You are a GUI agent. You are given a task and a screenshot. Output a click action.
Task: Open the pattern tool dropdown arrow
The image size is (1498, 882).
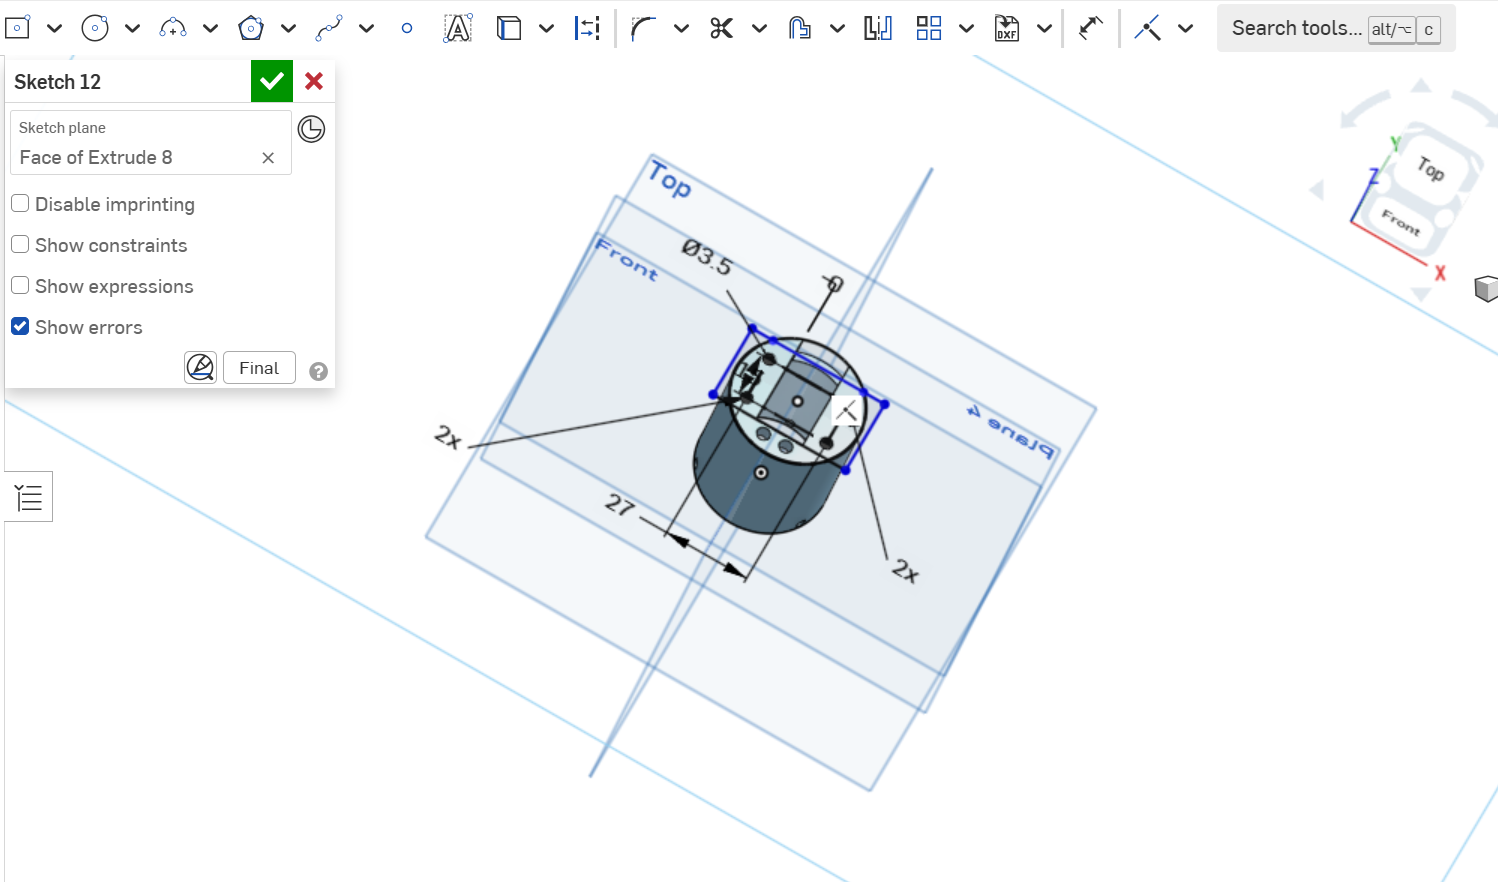coord(966,28)
